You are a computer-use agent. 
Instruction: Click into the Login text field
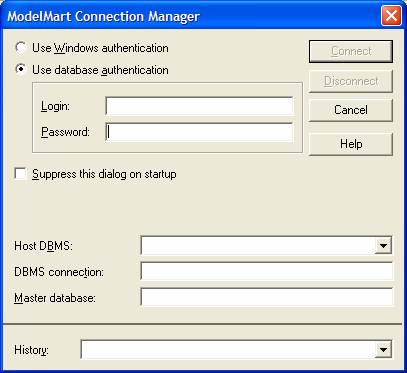tap(199, 106)
